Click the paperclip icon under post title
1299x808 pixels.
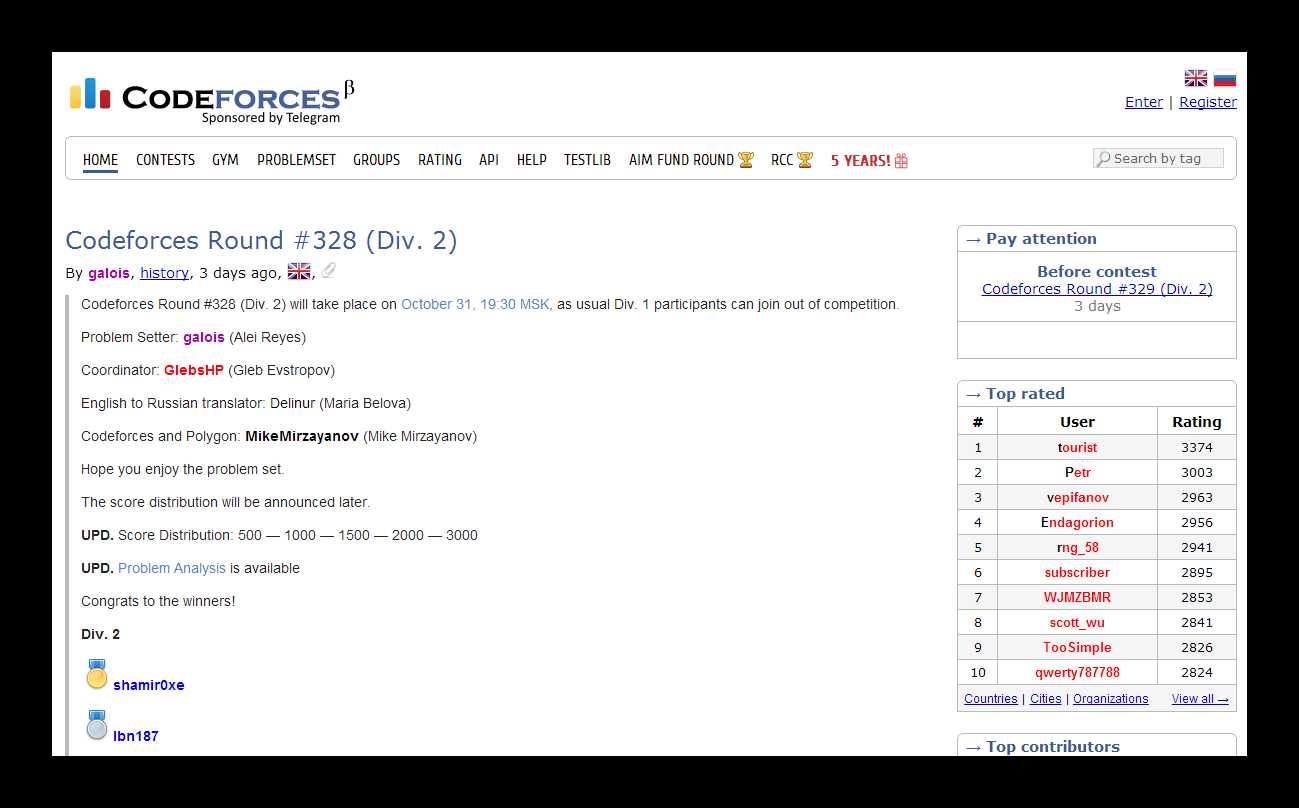[x=328, y=271]
